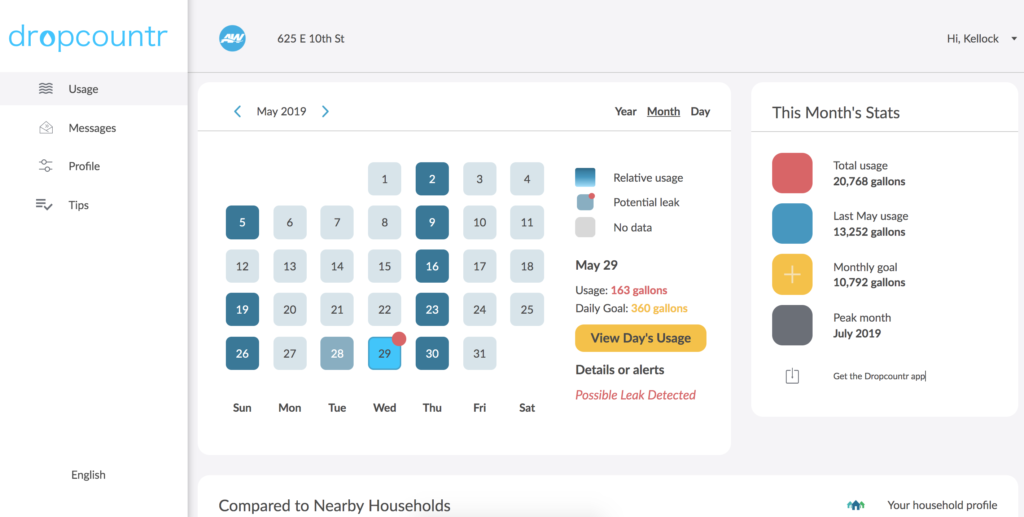Select May 28 on the calendar
Screen dimensions: 1024x517
tap(337, 353)
